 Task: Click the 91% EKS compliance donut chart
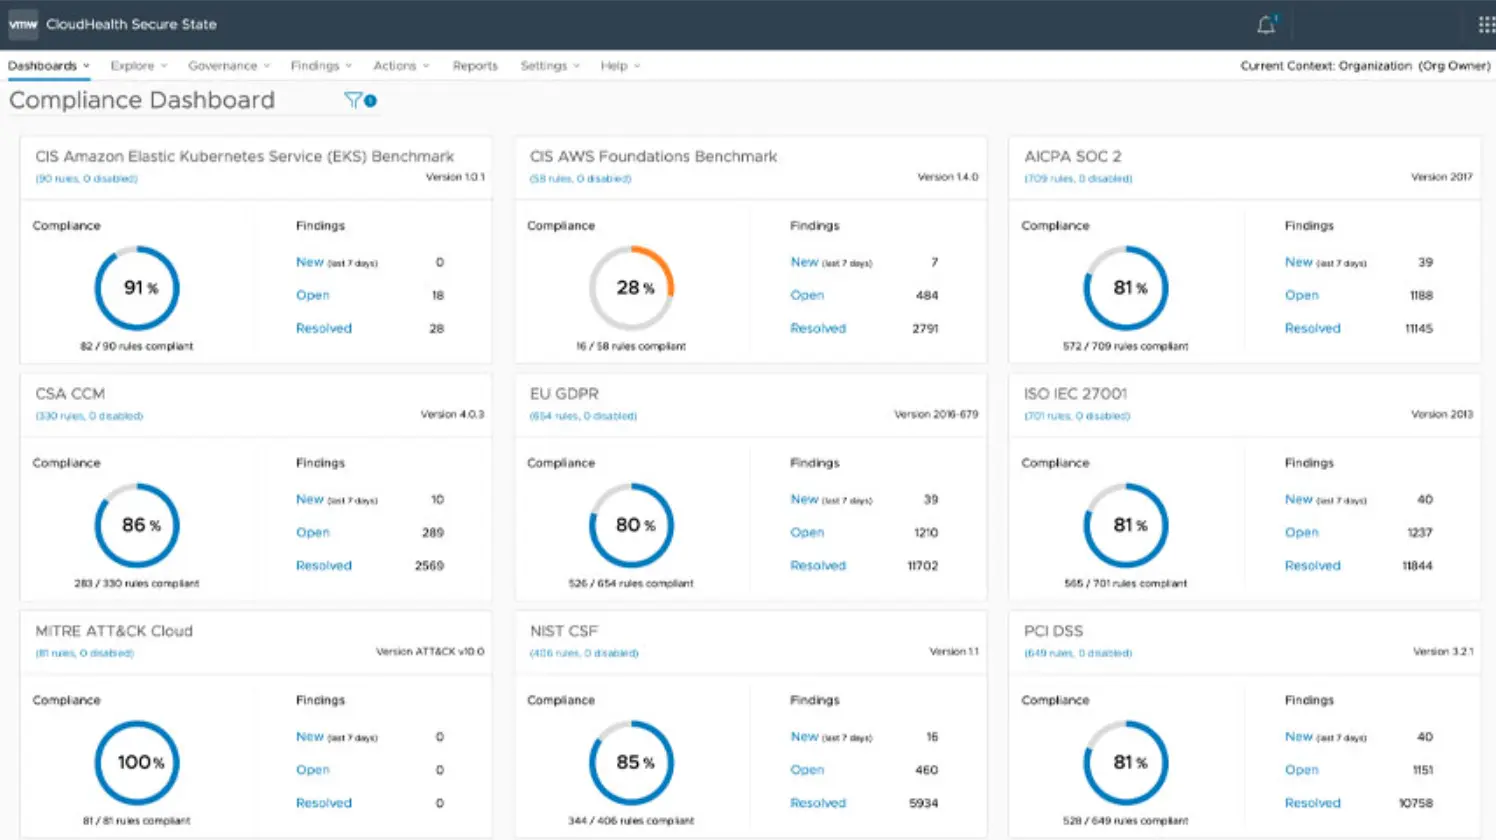point(137,288)
